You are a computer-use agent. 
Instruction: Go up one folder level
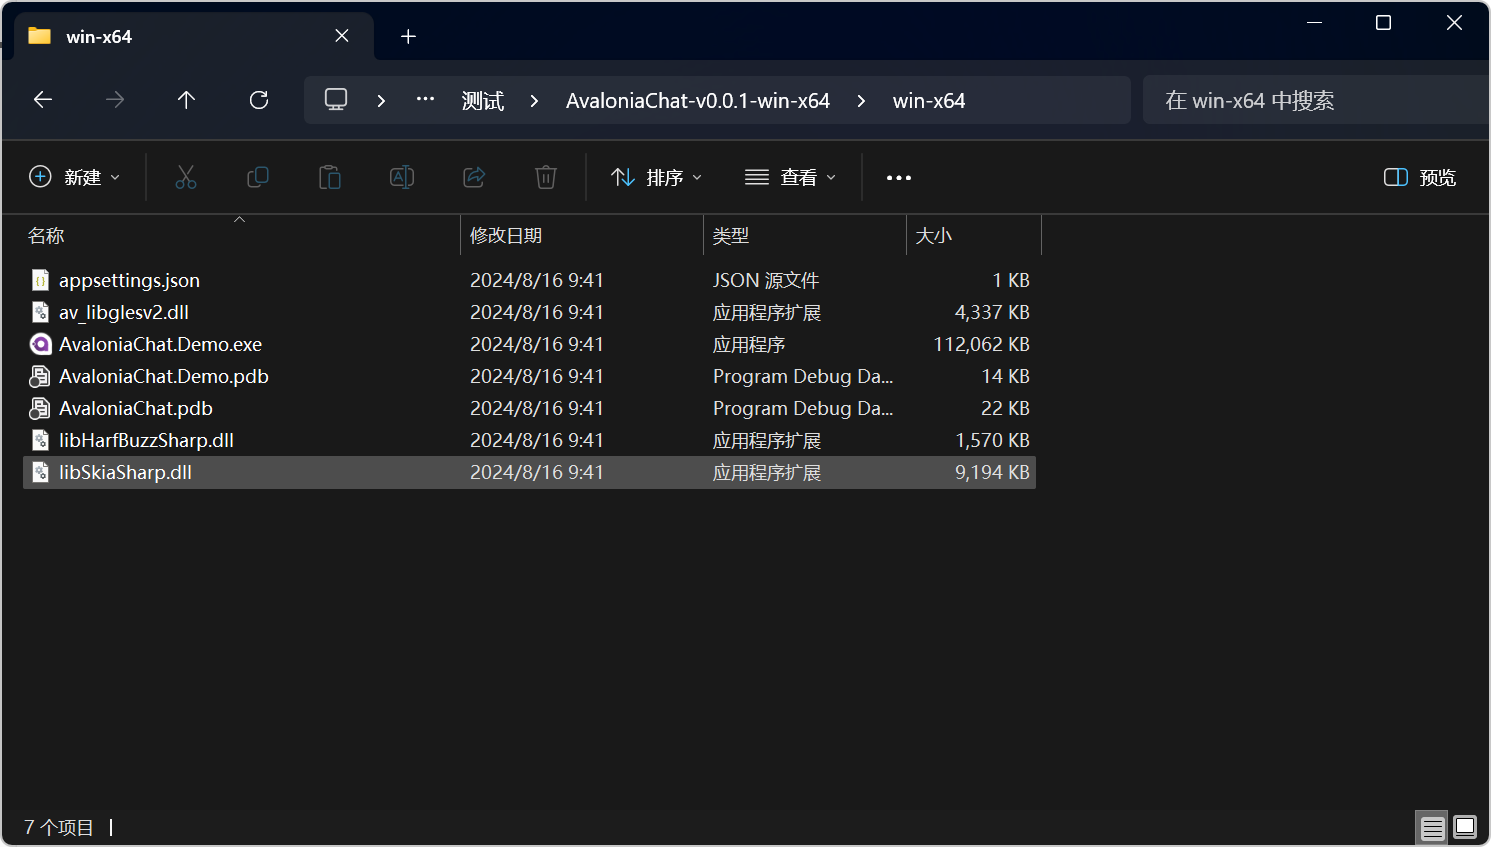point(186,100)
